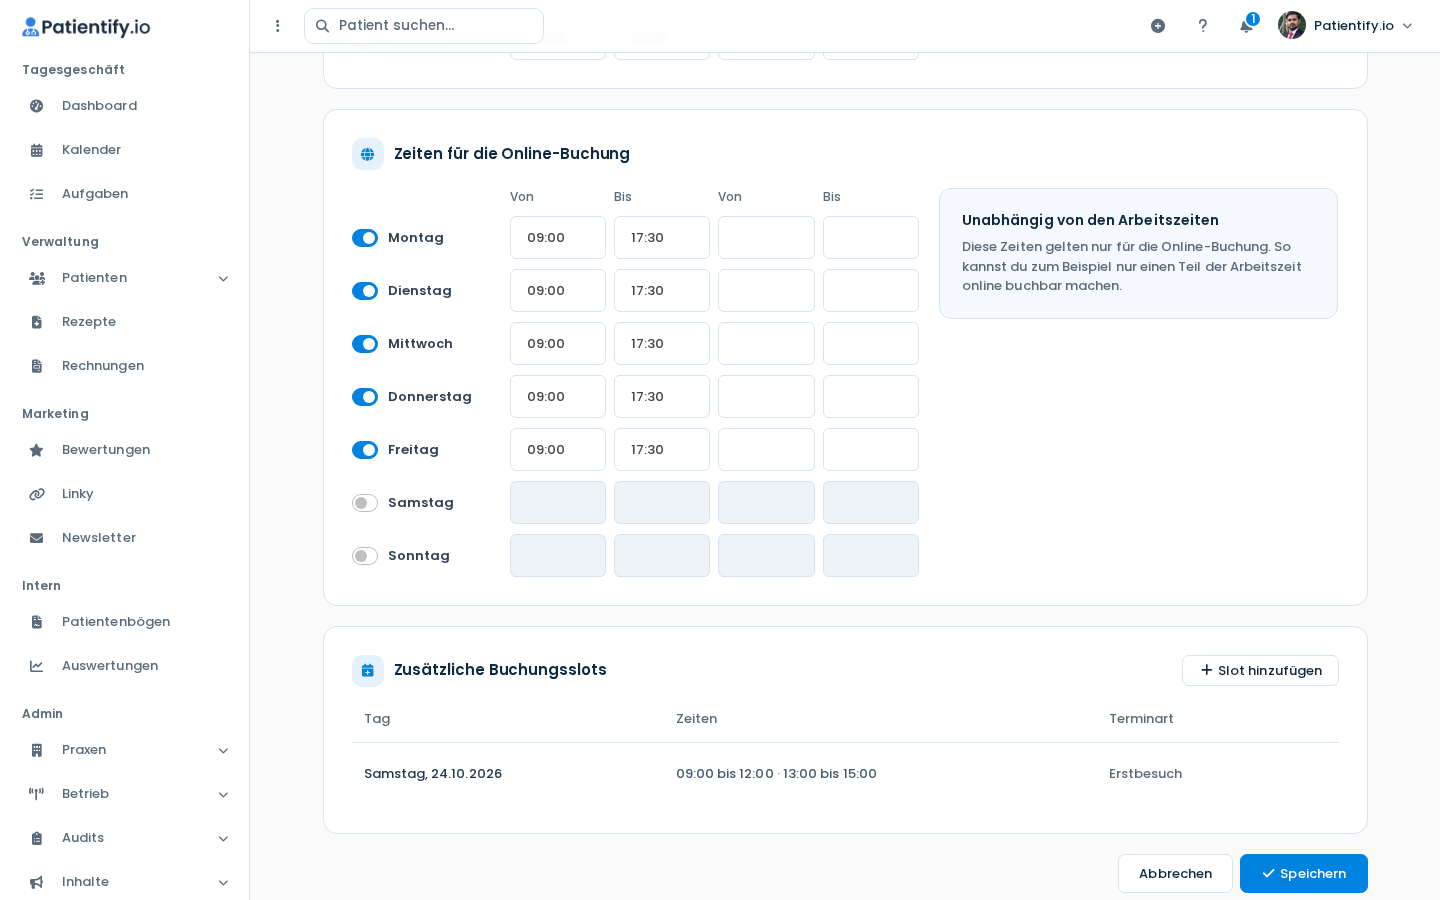
Task: Click the Abbrechen button
Action: click(1175, 874)
